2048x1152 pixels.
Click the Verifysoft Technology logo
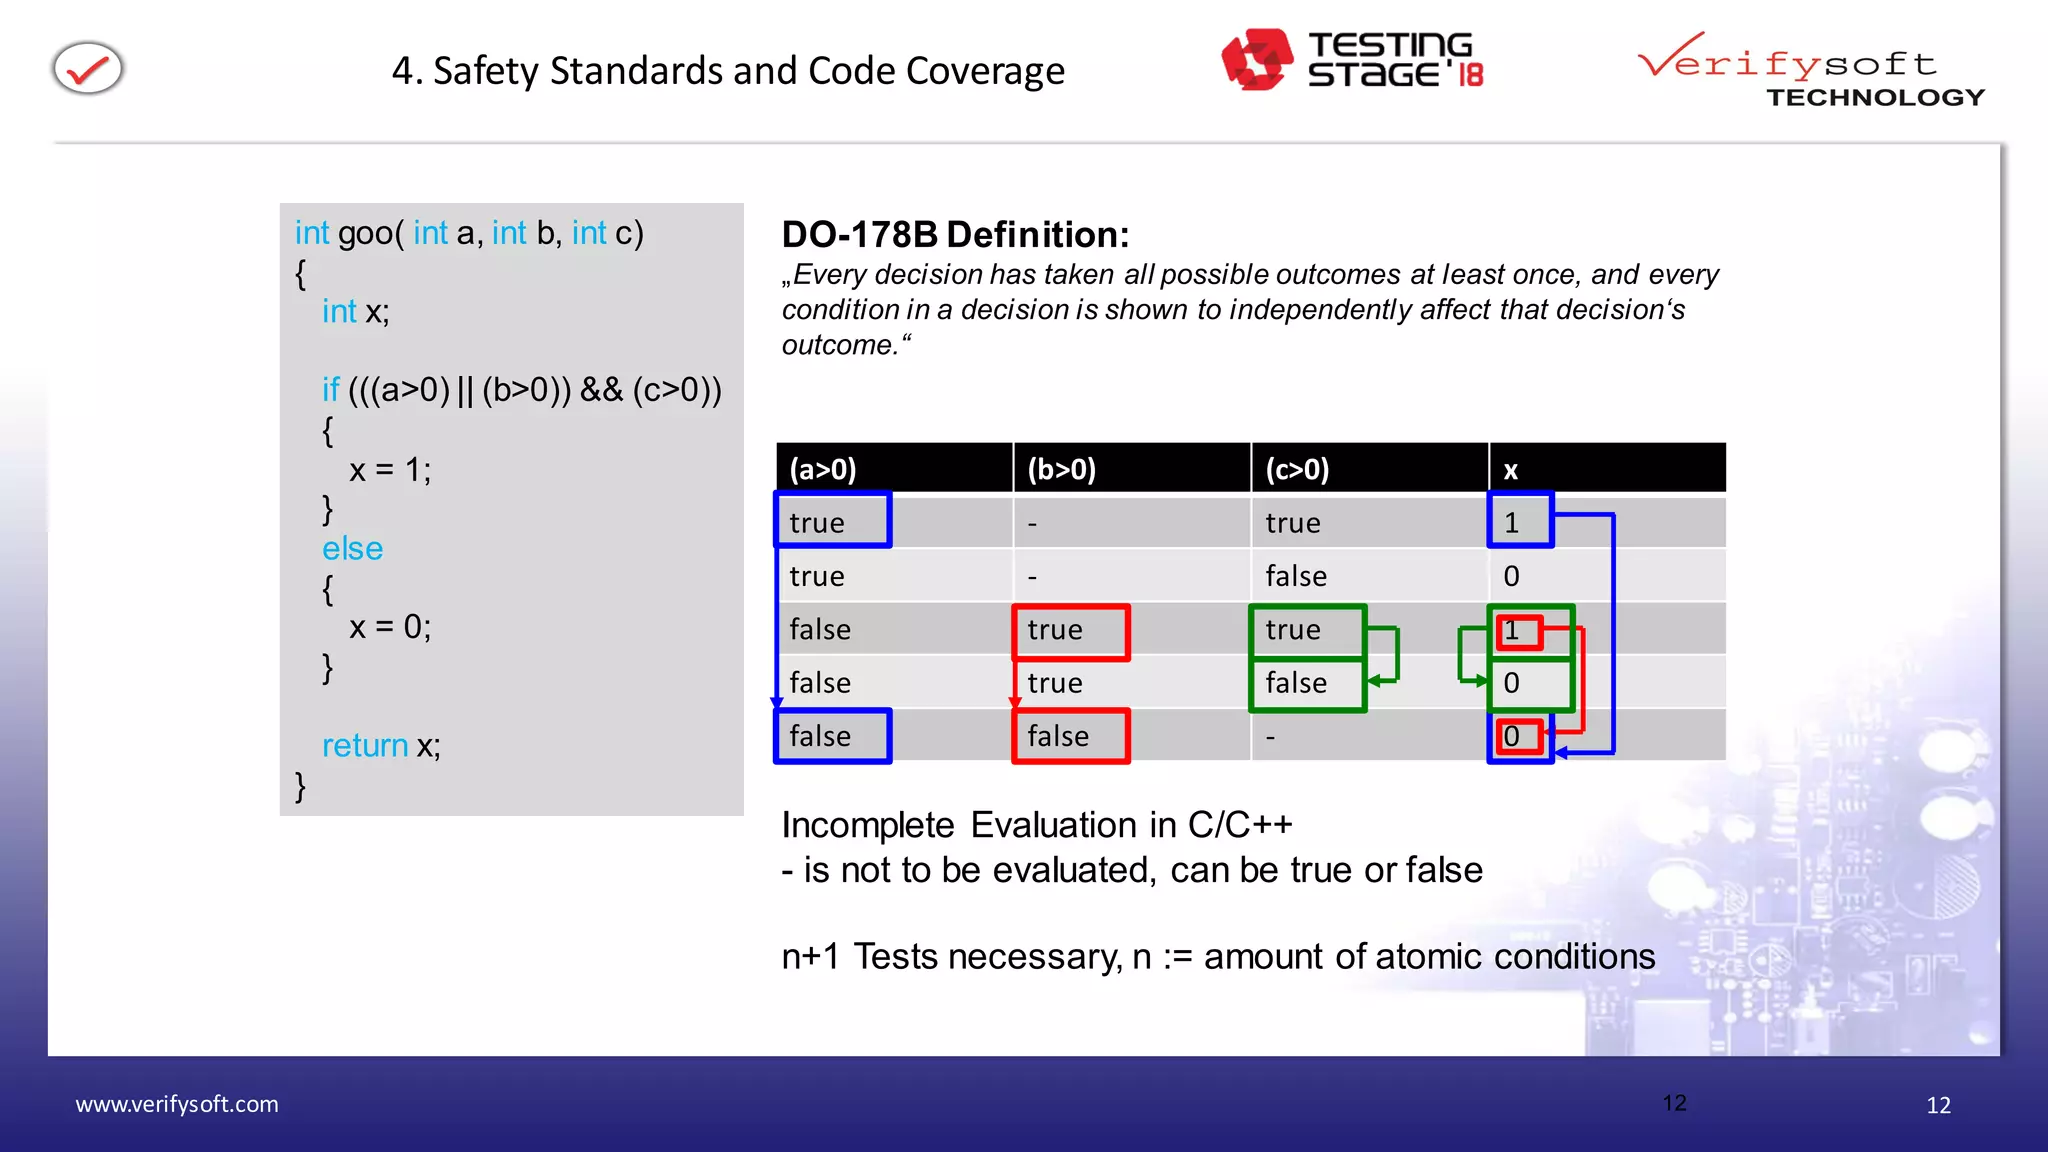[x=1810, y=70]
